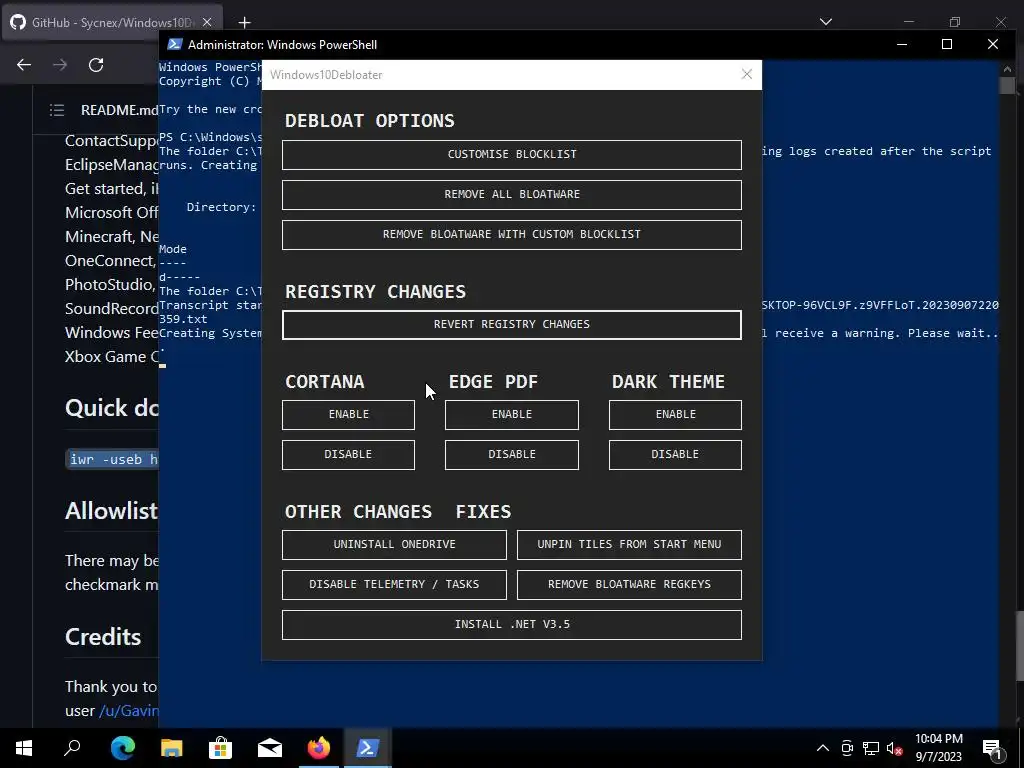This screenshot has width=1024, height=768.
Task: Open Microsoft Store from taskbar
Action: click(x=221, y=748)
